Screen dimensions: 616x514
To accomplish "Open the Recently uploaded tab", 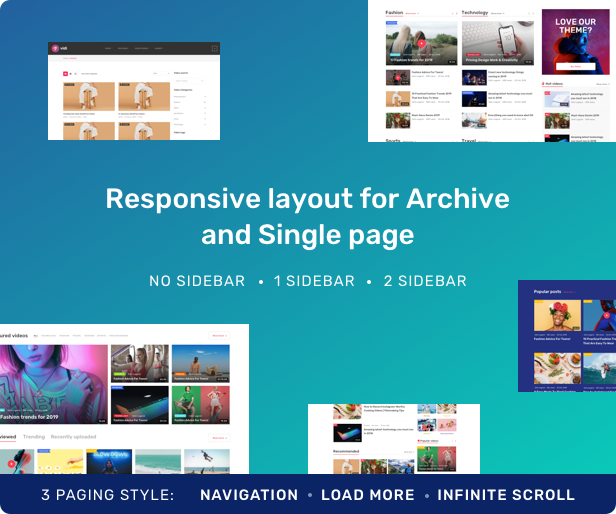I will (74, 437).
